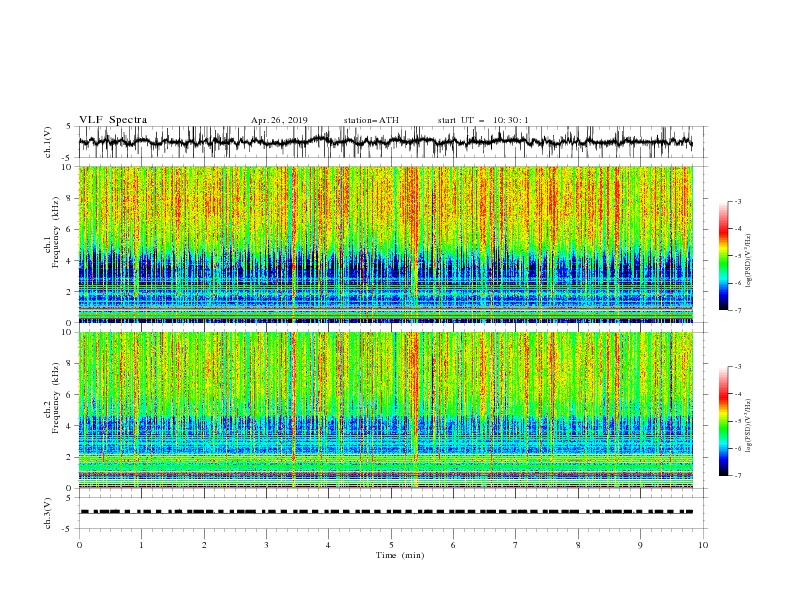Click the "VLF Spectra" plot title

113,120
